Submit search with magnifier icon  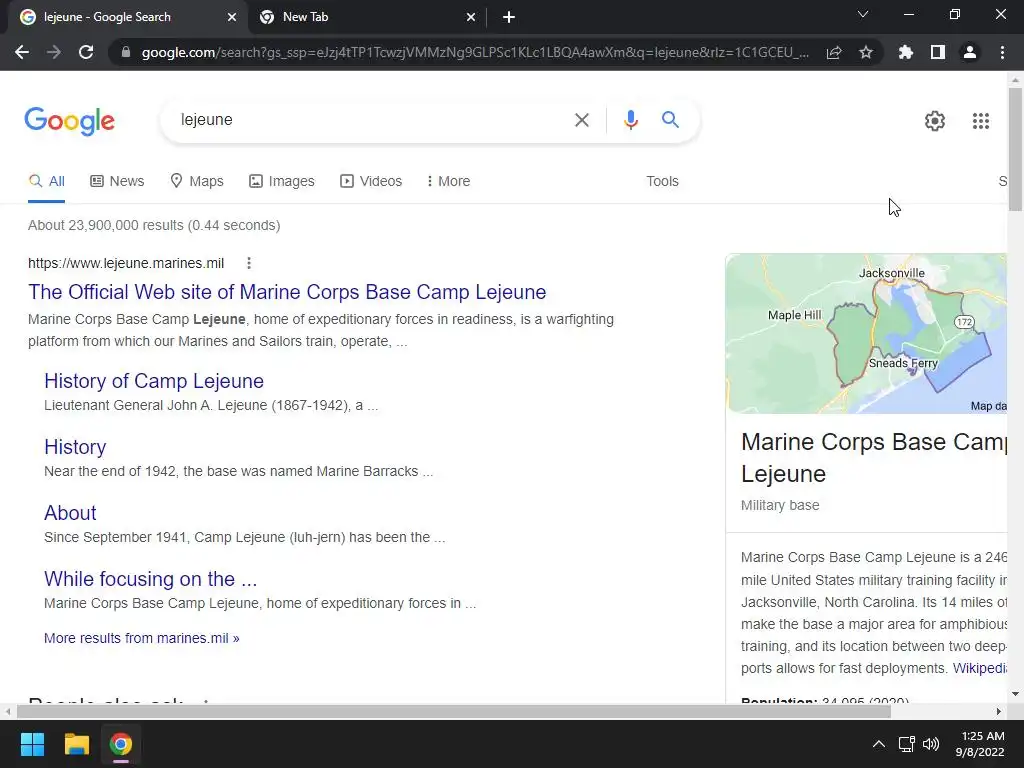(670, 120)
